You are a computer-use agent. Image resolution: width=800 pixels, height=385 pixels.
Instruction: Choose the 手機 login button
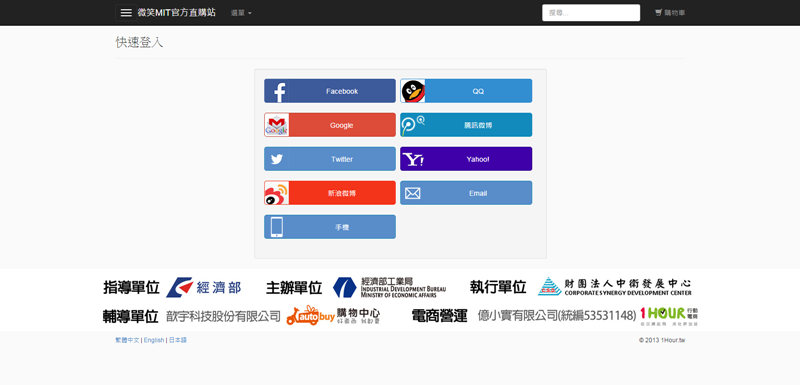point(330,227)
